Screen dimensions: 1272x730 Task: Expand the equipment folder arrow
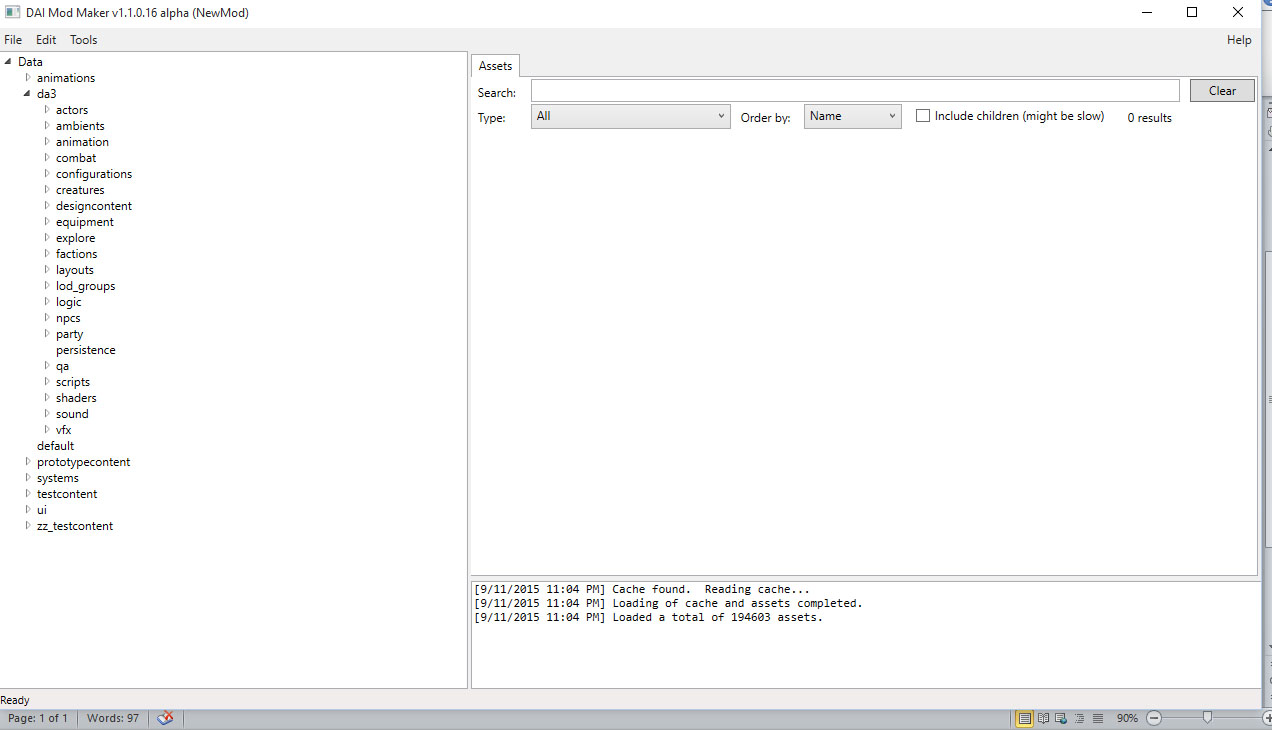click(47, 222)
